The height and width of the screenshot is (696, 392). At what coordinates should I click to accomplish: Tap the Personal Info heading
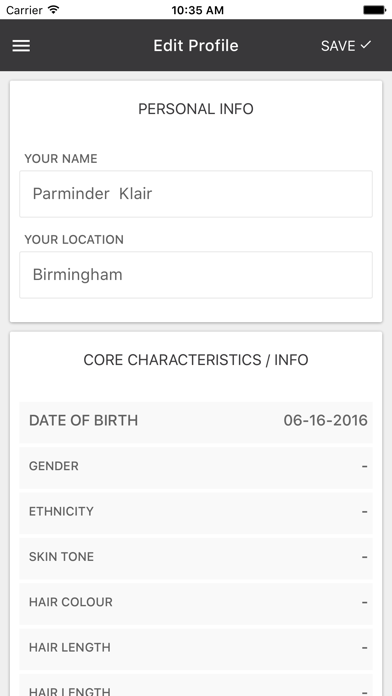pyautogui.click(x=196, y=109)
